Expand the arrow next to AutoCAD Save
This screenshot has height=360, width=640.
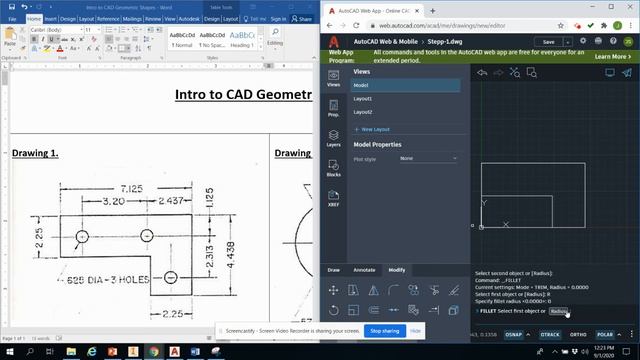[567, 42]
